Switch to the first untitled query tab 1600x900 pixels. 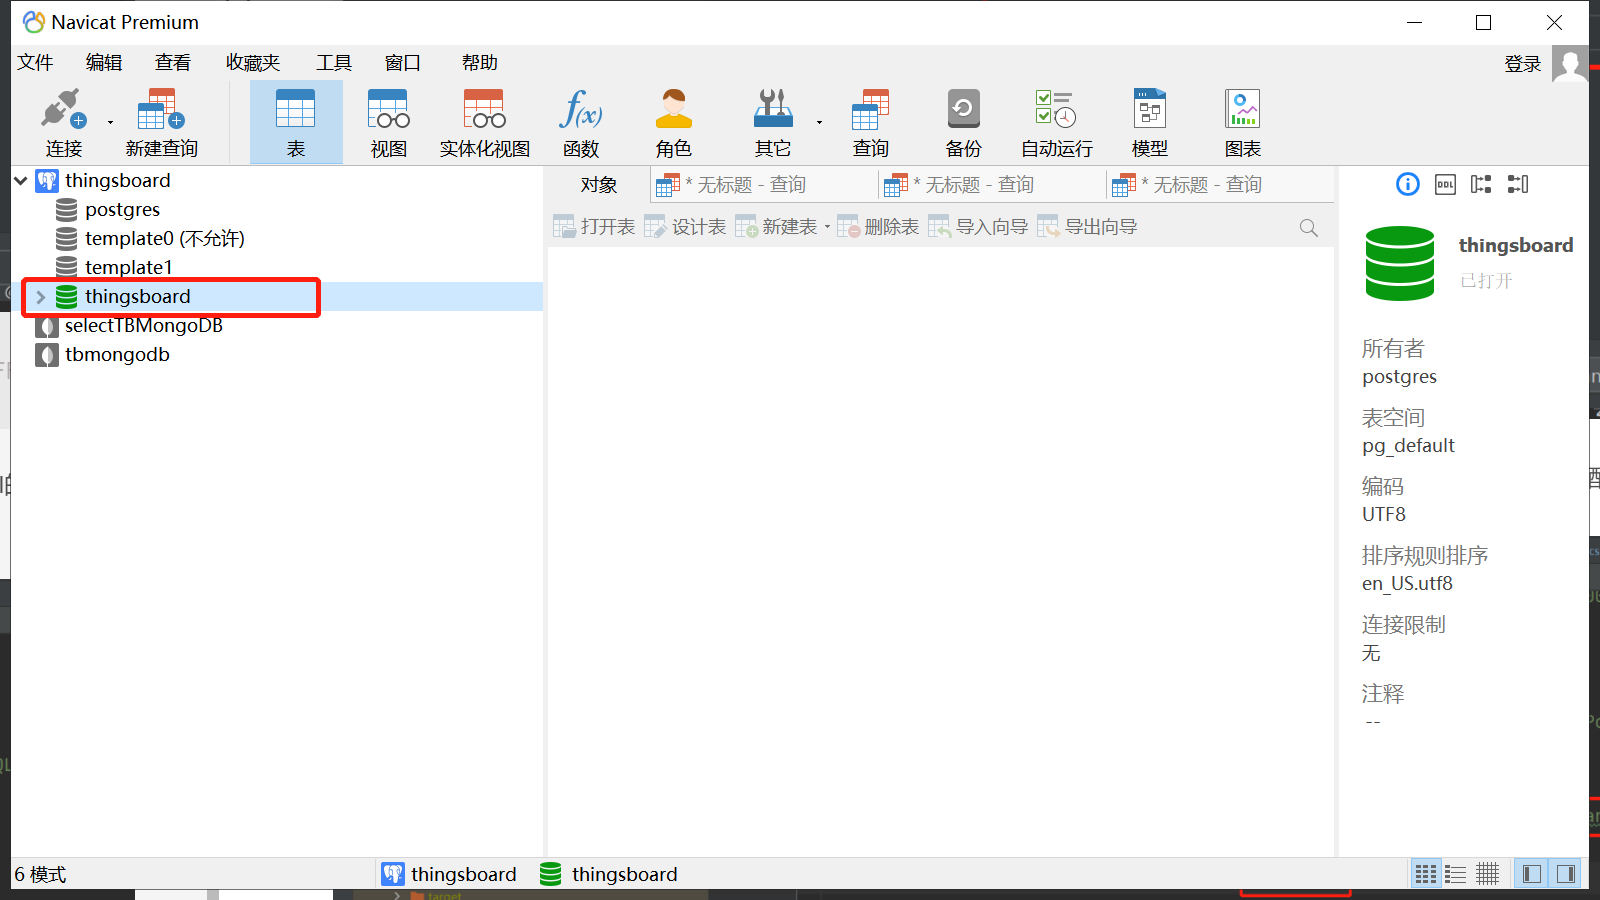click(x=764, y=185)
